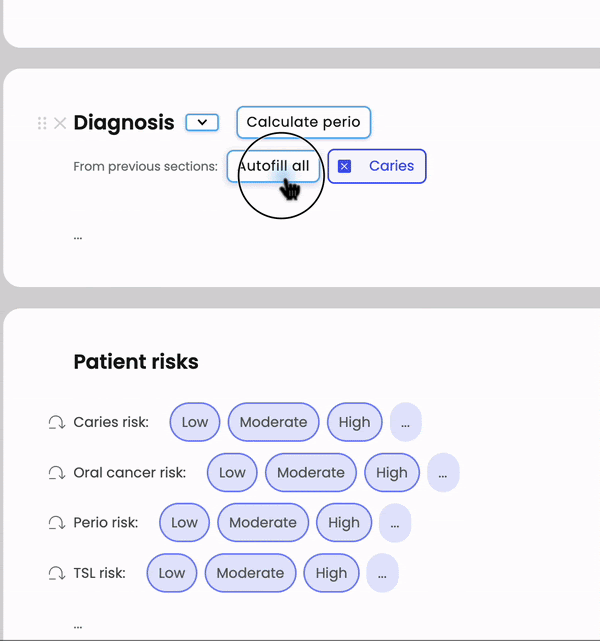600x641 pixels.
Task: Reset Oral cancer risk with arrow icon
Action: coord(56,473)
